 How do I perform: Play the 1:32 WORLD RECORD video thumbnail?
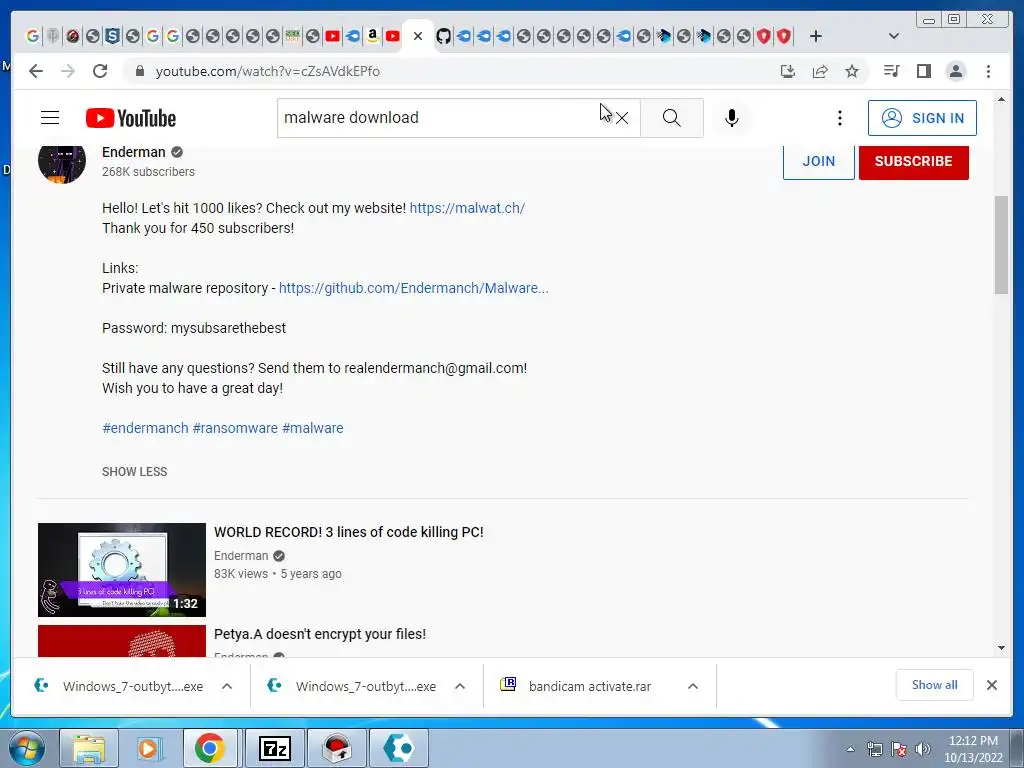[x=122, y=569]
